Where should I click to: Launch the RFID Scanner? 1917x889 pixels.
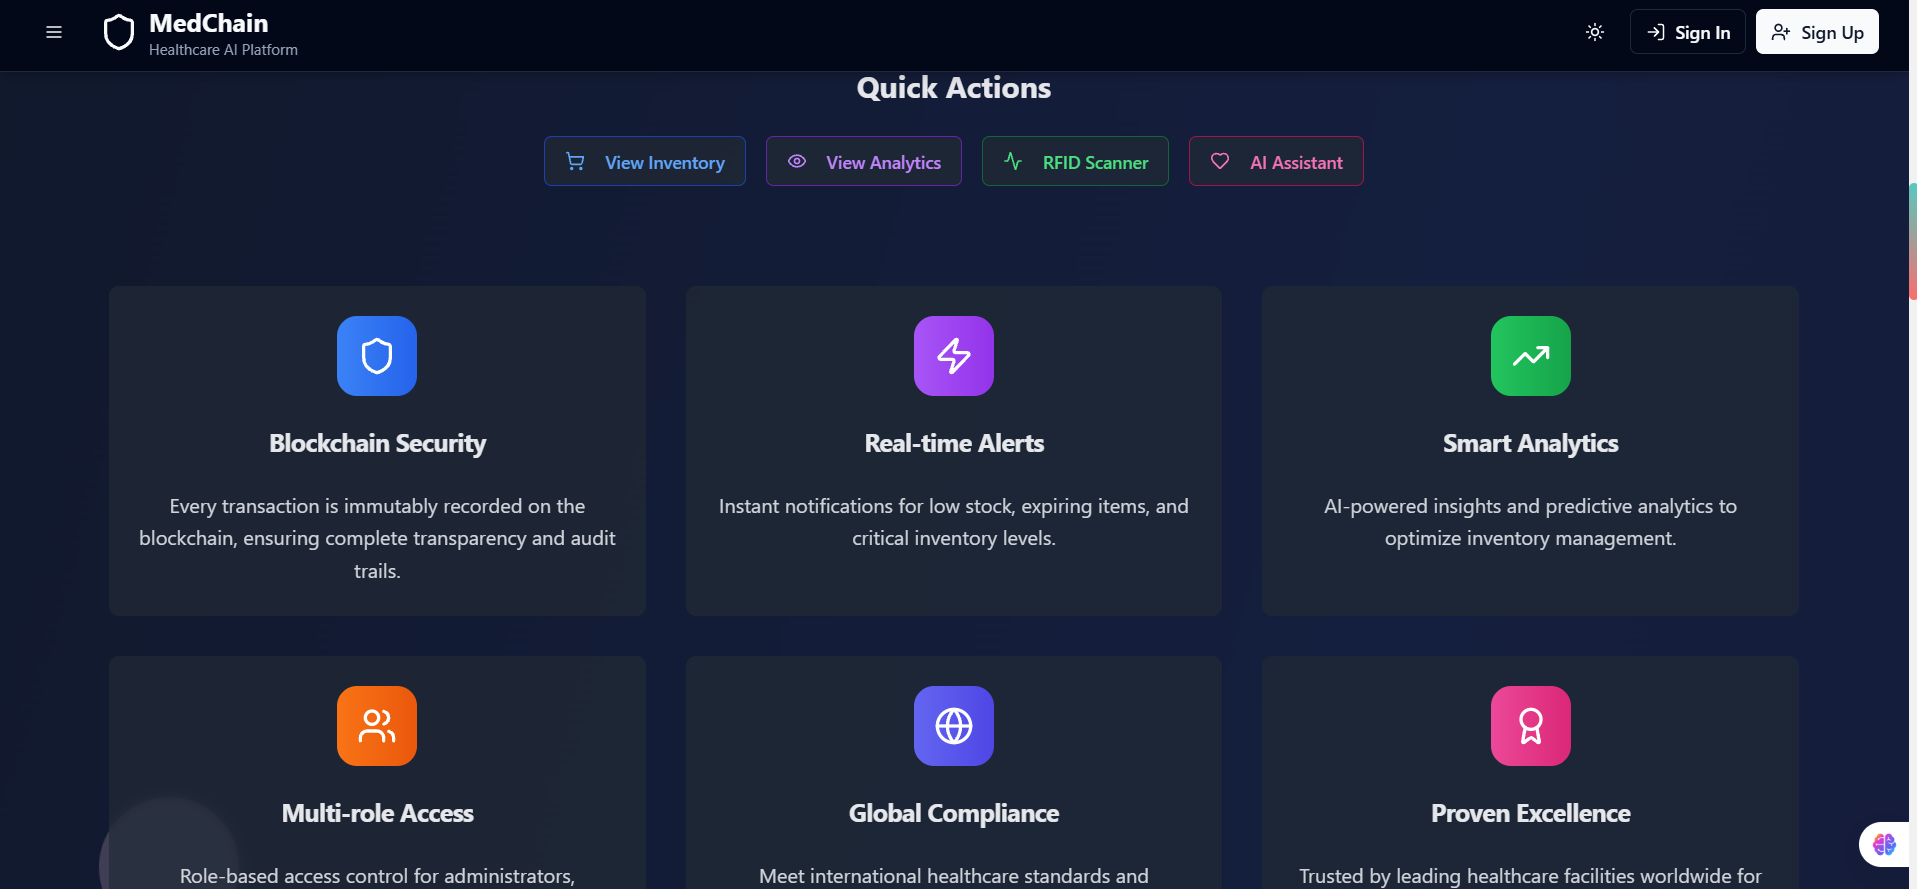click(1075, 161)
